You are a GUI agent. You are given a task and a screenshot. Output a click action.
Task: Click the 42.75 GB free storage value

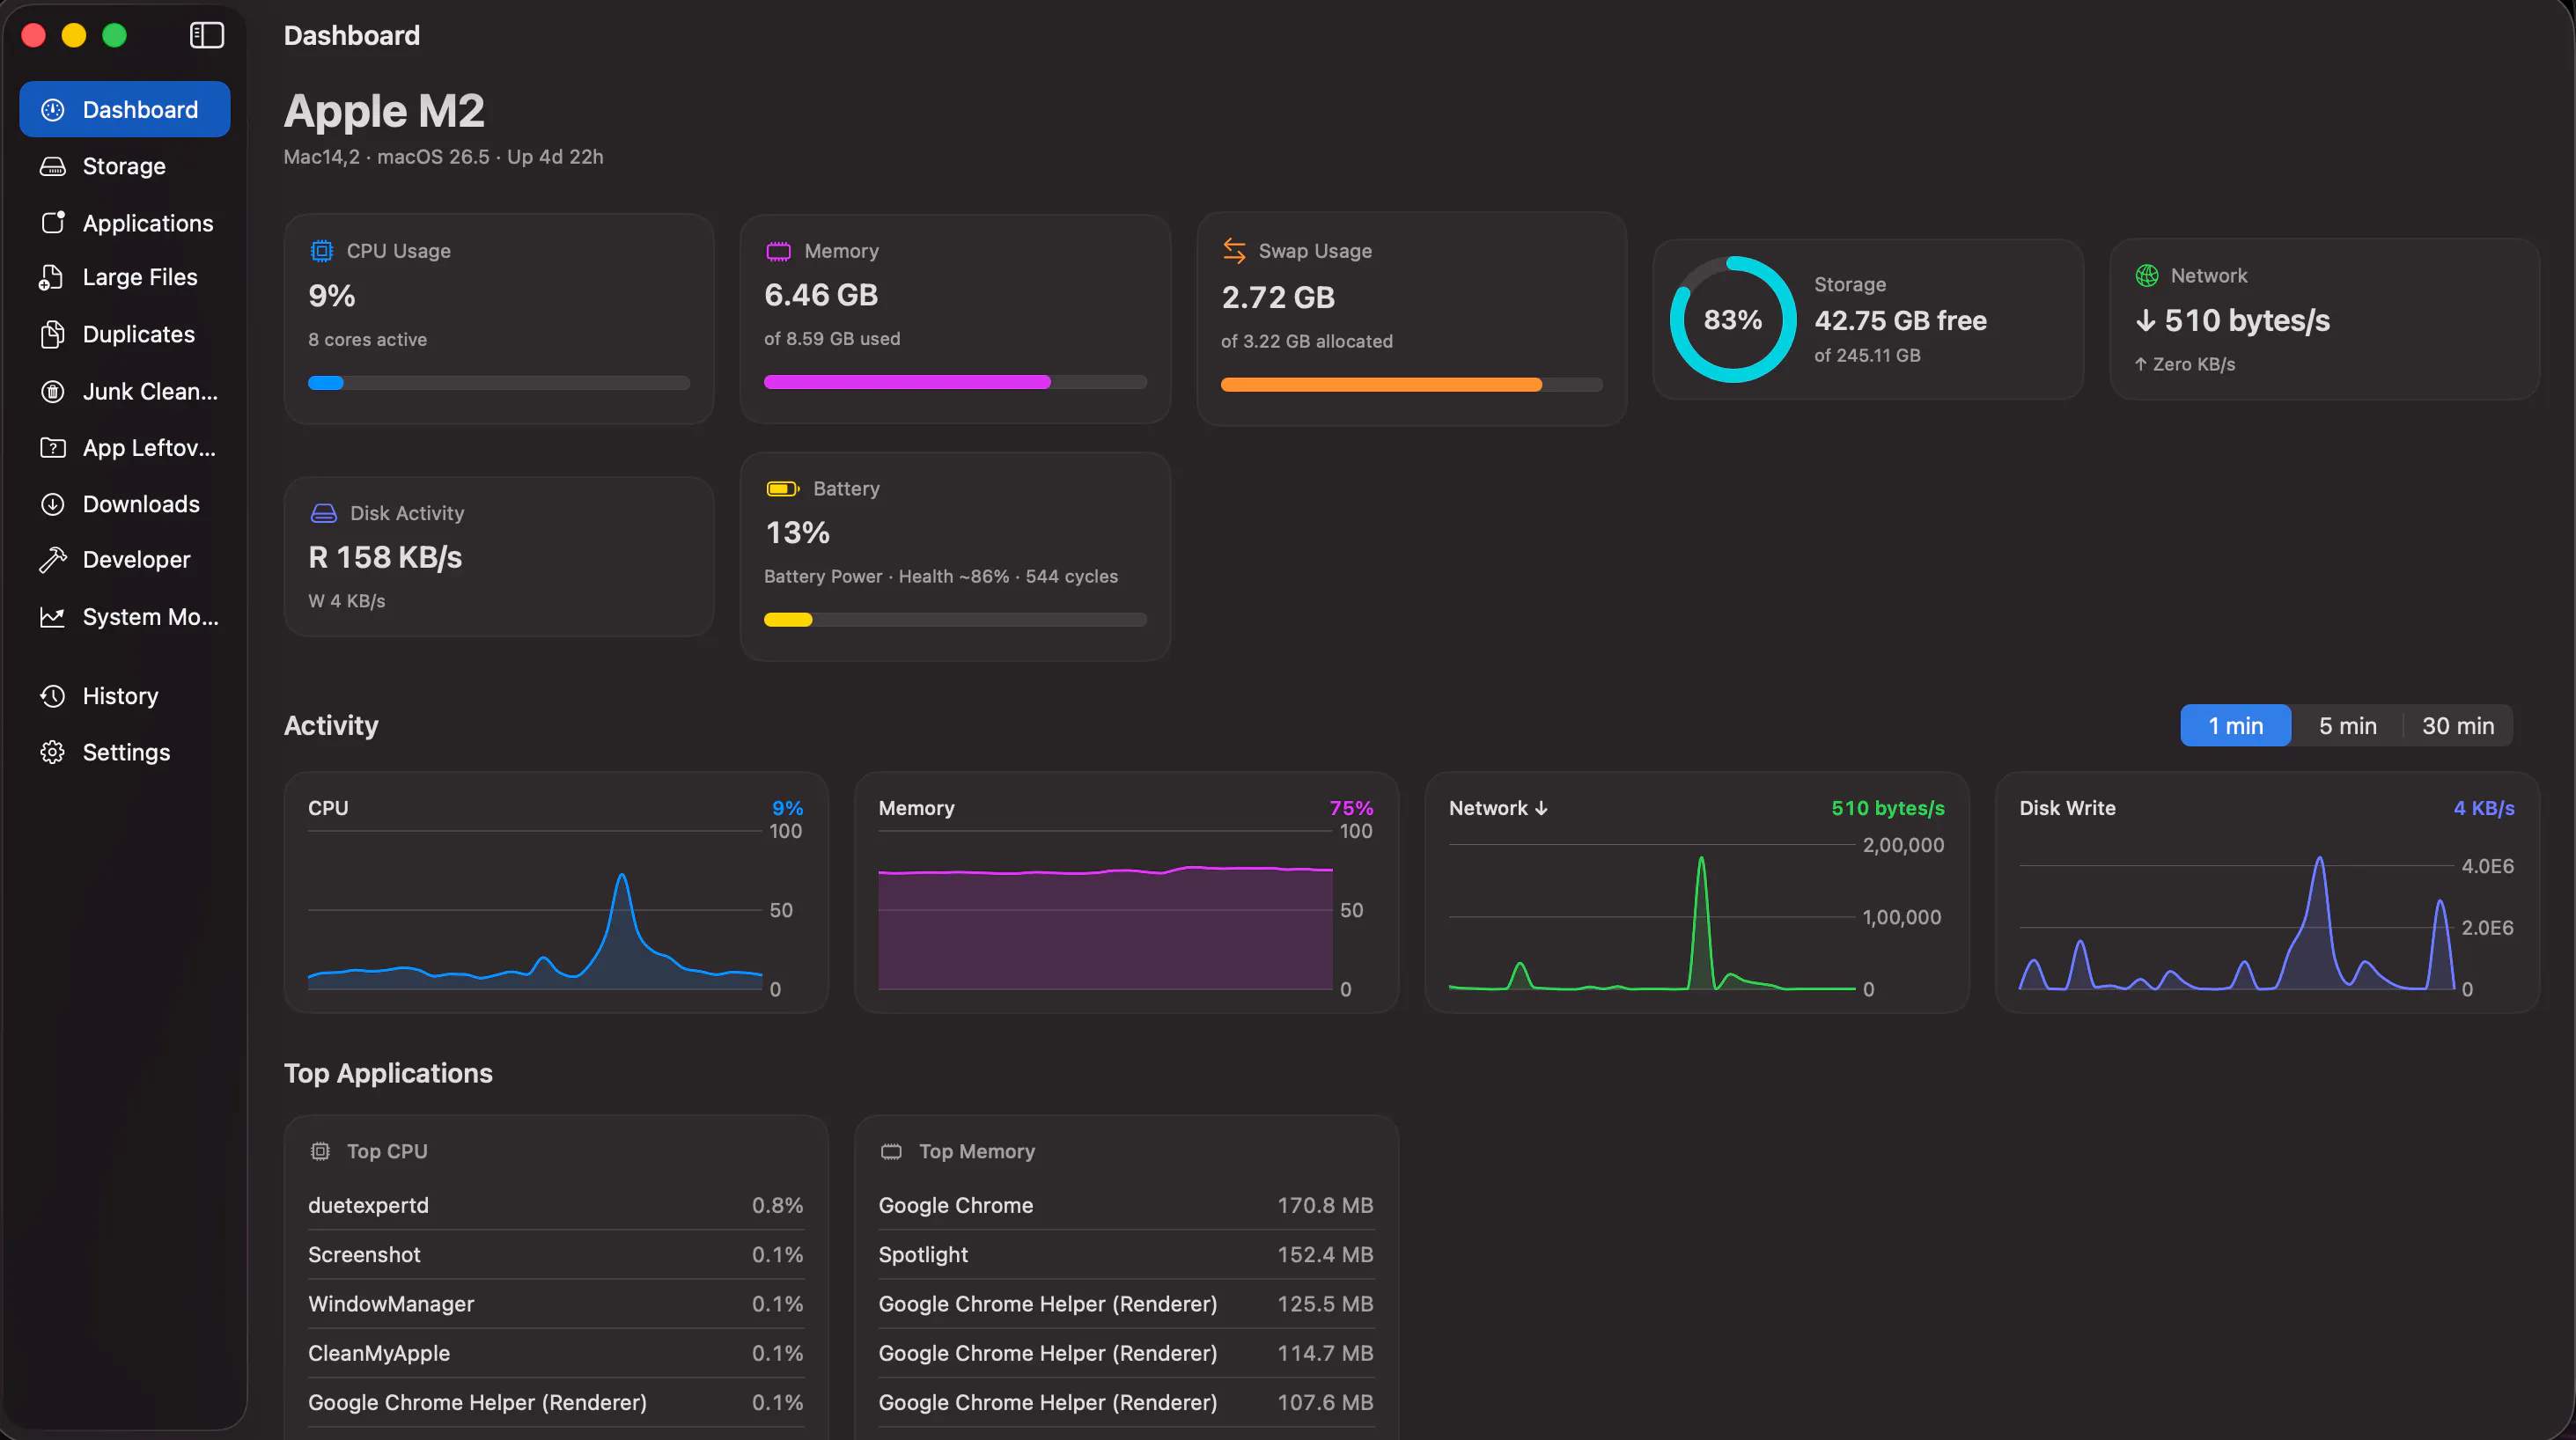(1900, 320)
